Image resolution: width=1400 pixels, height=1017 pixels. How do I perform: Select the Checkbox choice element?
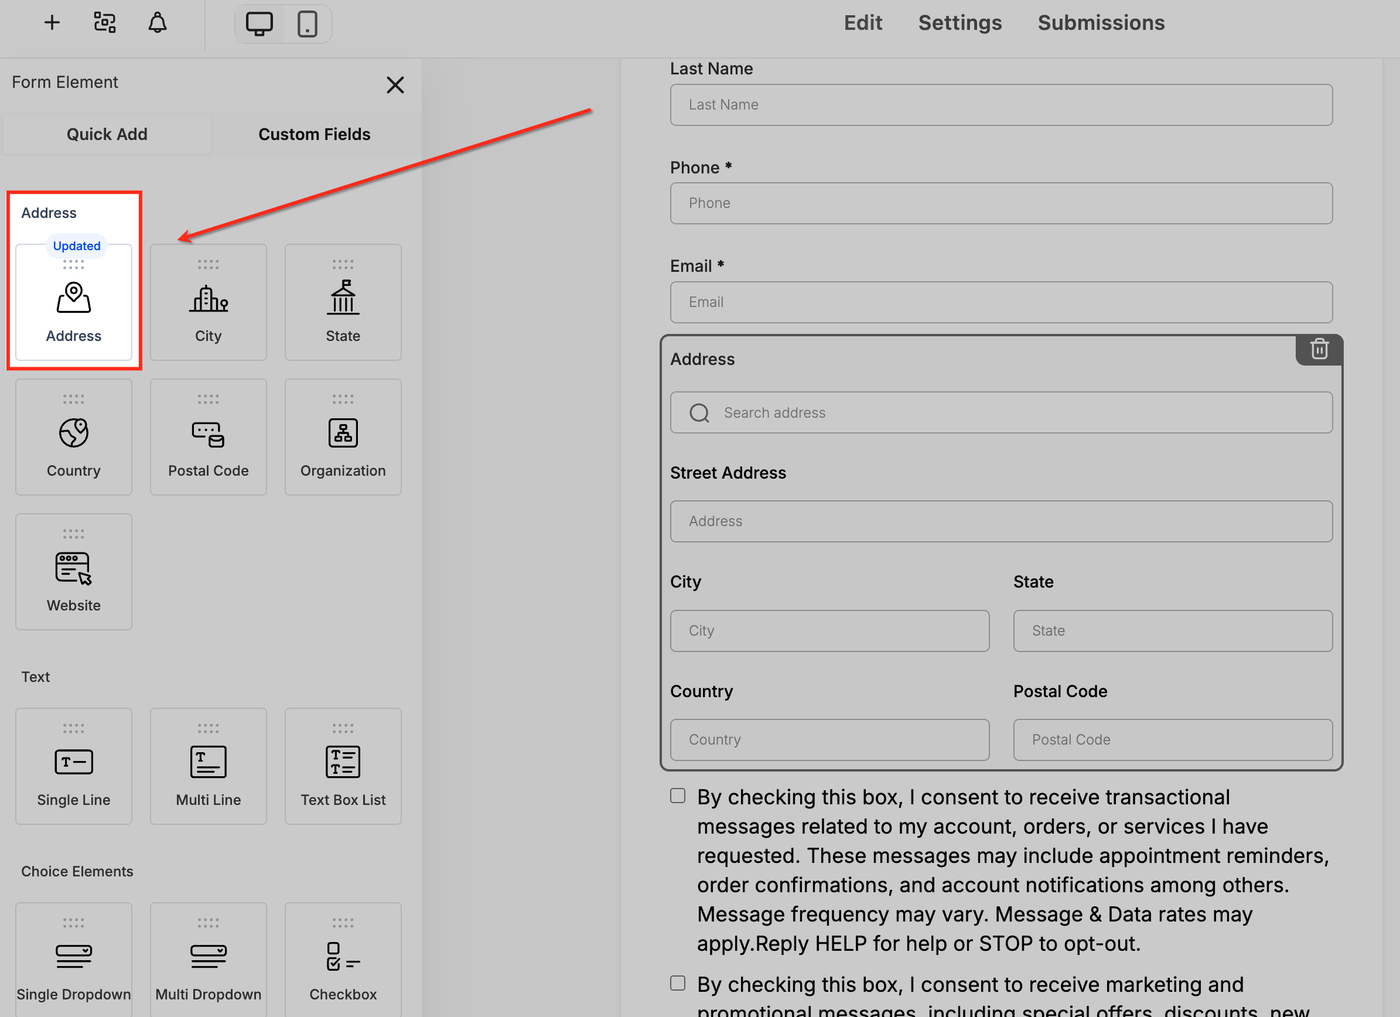coord(343,960)
